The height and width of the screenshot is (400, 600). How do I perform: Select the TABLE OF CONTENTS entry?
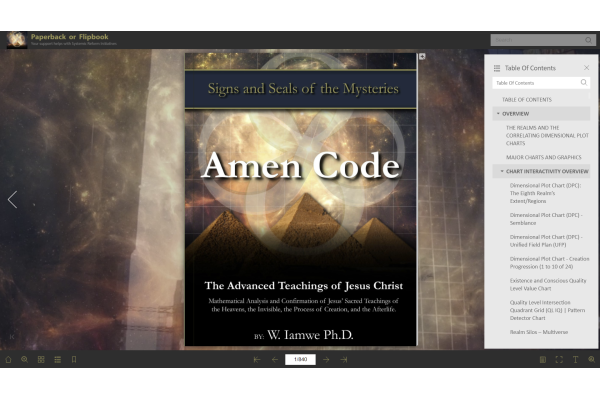coord(527,100)
